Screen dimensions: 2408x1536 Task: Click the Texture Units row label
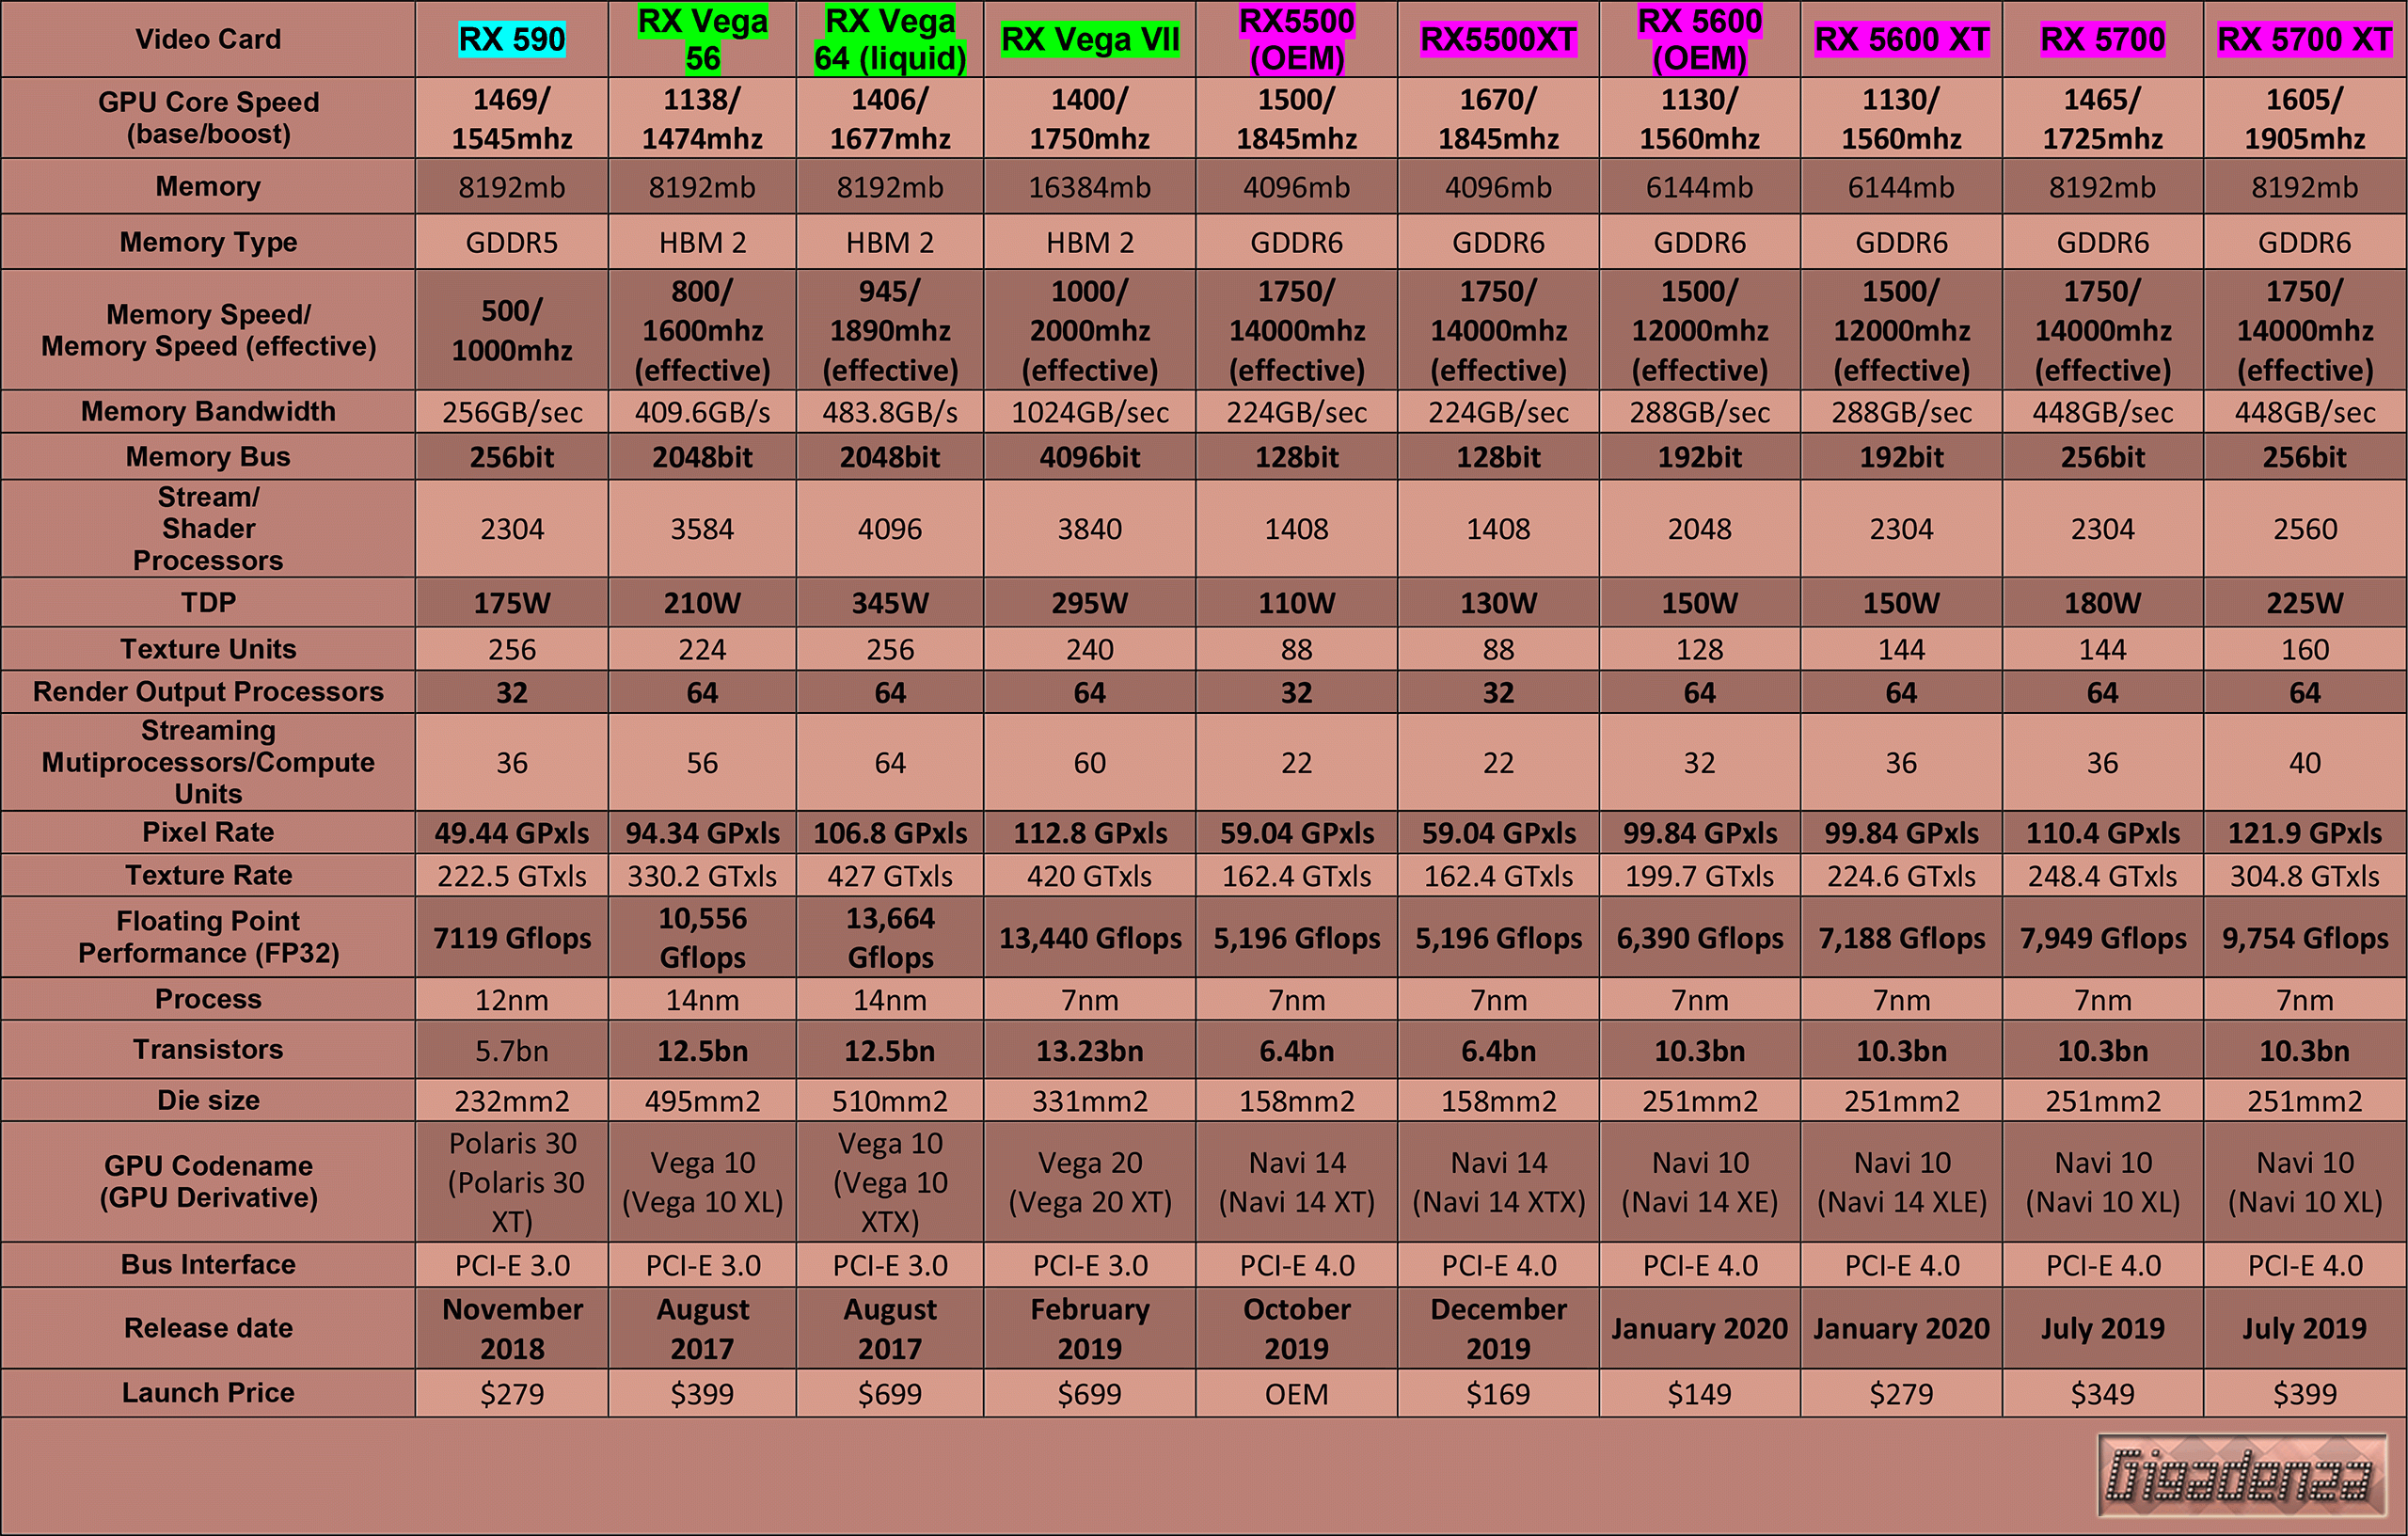(x=208, y=649)
